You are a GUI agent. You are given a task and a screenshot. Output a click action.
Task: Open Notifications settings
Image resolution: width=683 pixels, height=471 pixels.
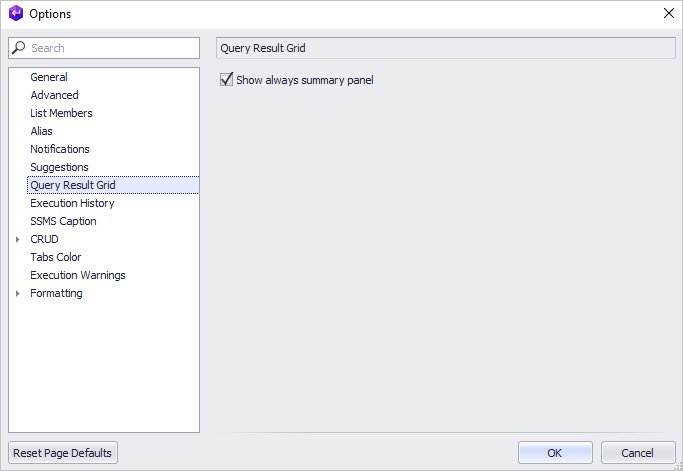[x=60, y=149]
